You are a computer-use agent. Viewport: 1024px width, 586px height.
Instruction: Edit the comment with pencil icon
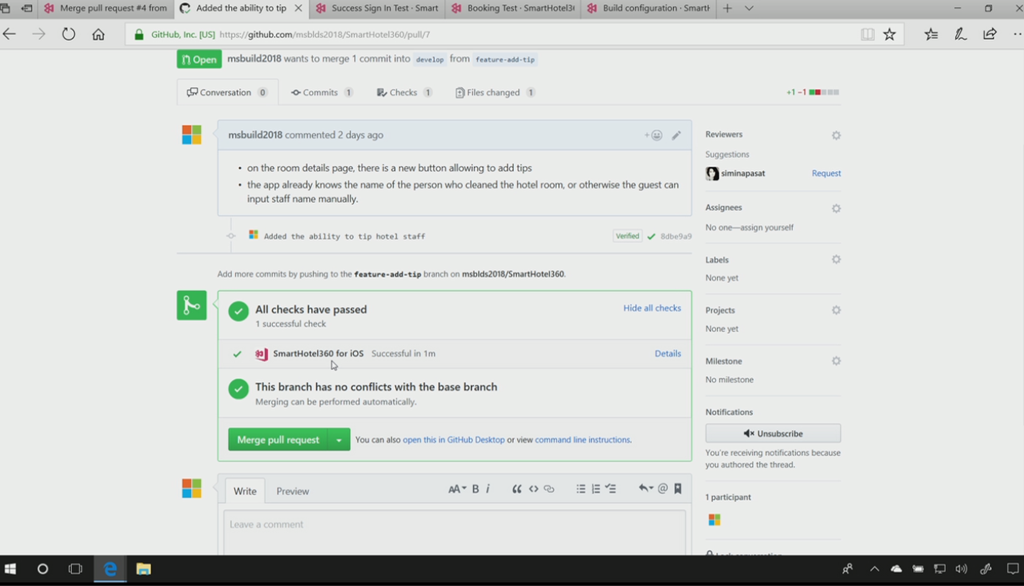(x=676, y=135)
